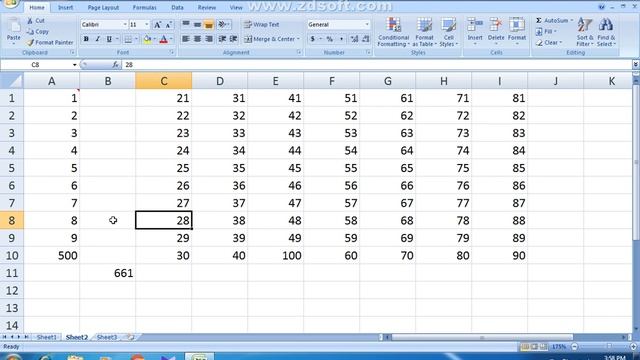Viewport: 640px width, 360px height.
Task: Toggle Bold formatting
Action: (86, 39)
